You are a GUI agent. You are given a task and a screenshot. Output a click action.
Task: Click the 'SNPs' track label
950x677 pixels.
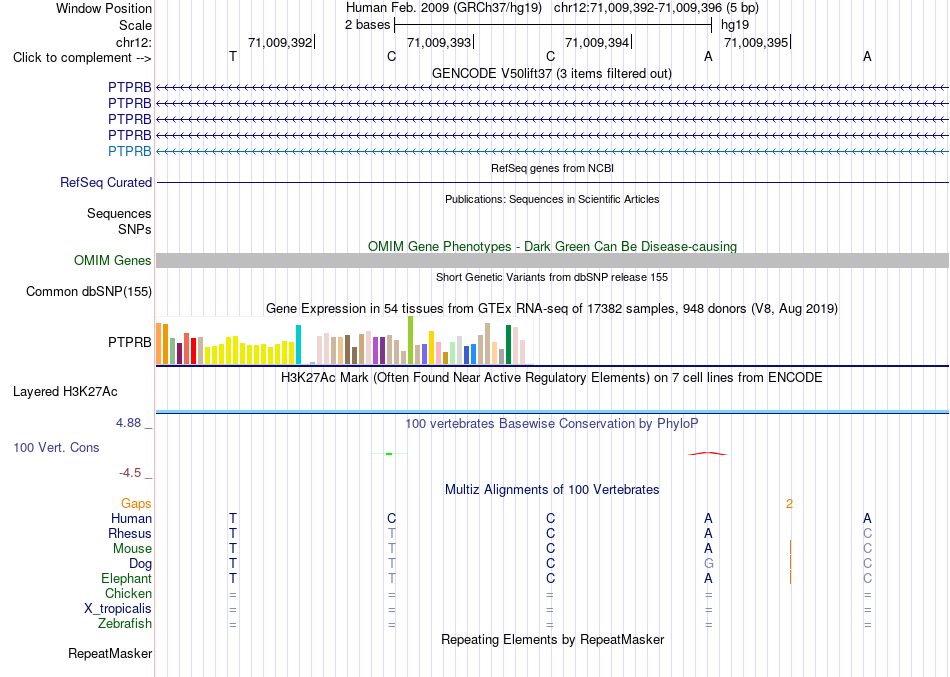[x=135, y=230]
